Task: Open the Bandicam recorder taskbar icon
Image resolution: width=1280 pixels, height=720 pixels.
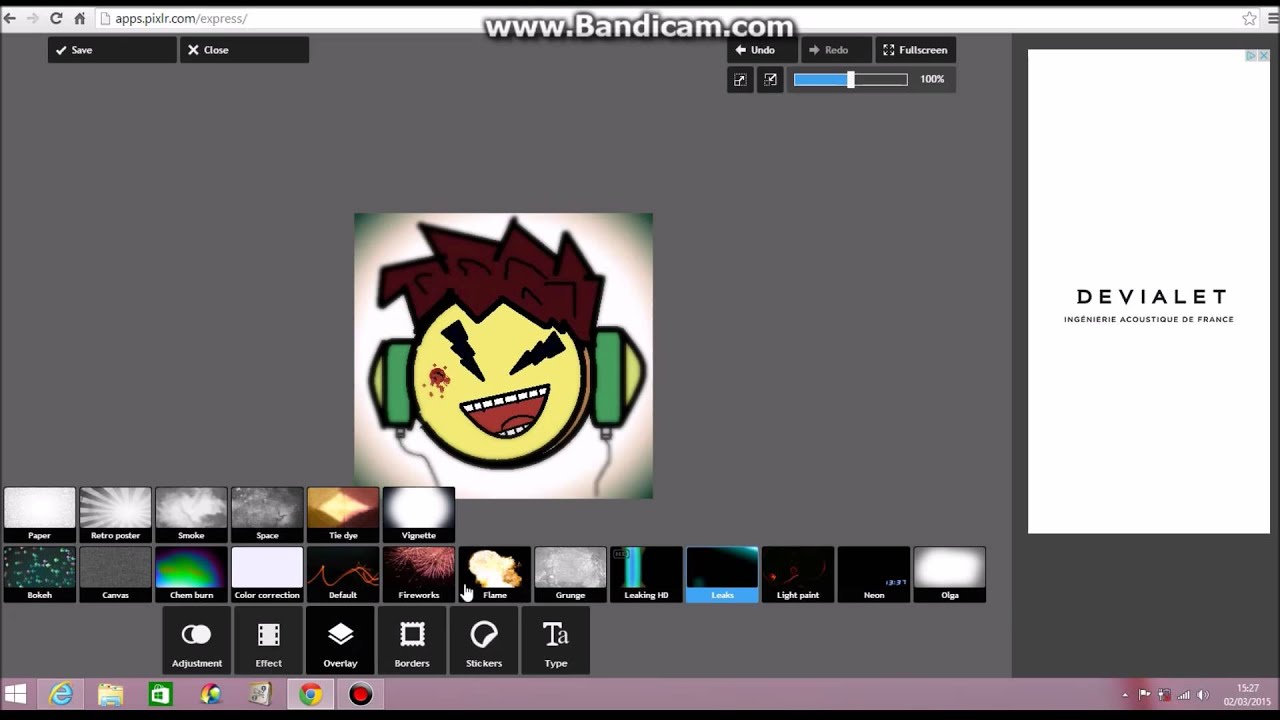Action: pos(361,694)
